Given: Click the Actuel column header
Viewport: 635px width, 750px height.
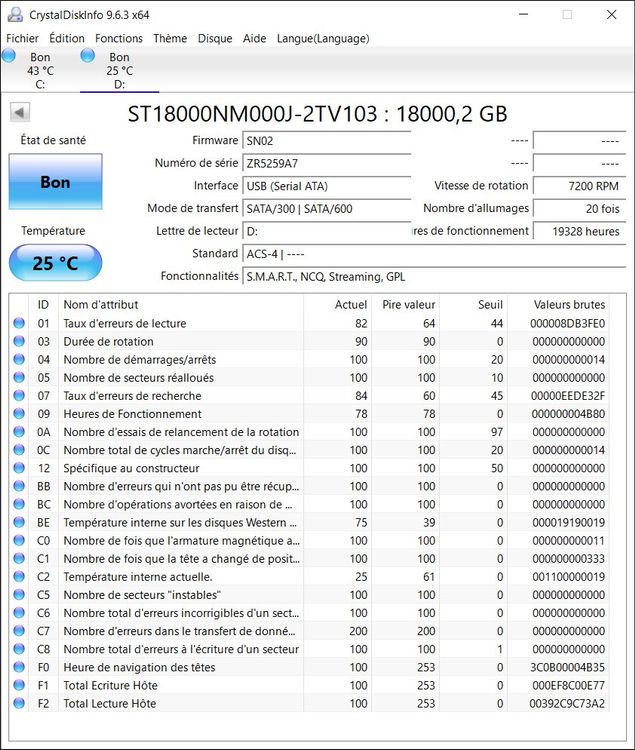Looking at the screenshot, I should 338,304.
